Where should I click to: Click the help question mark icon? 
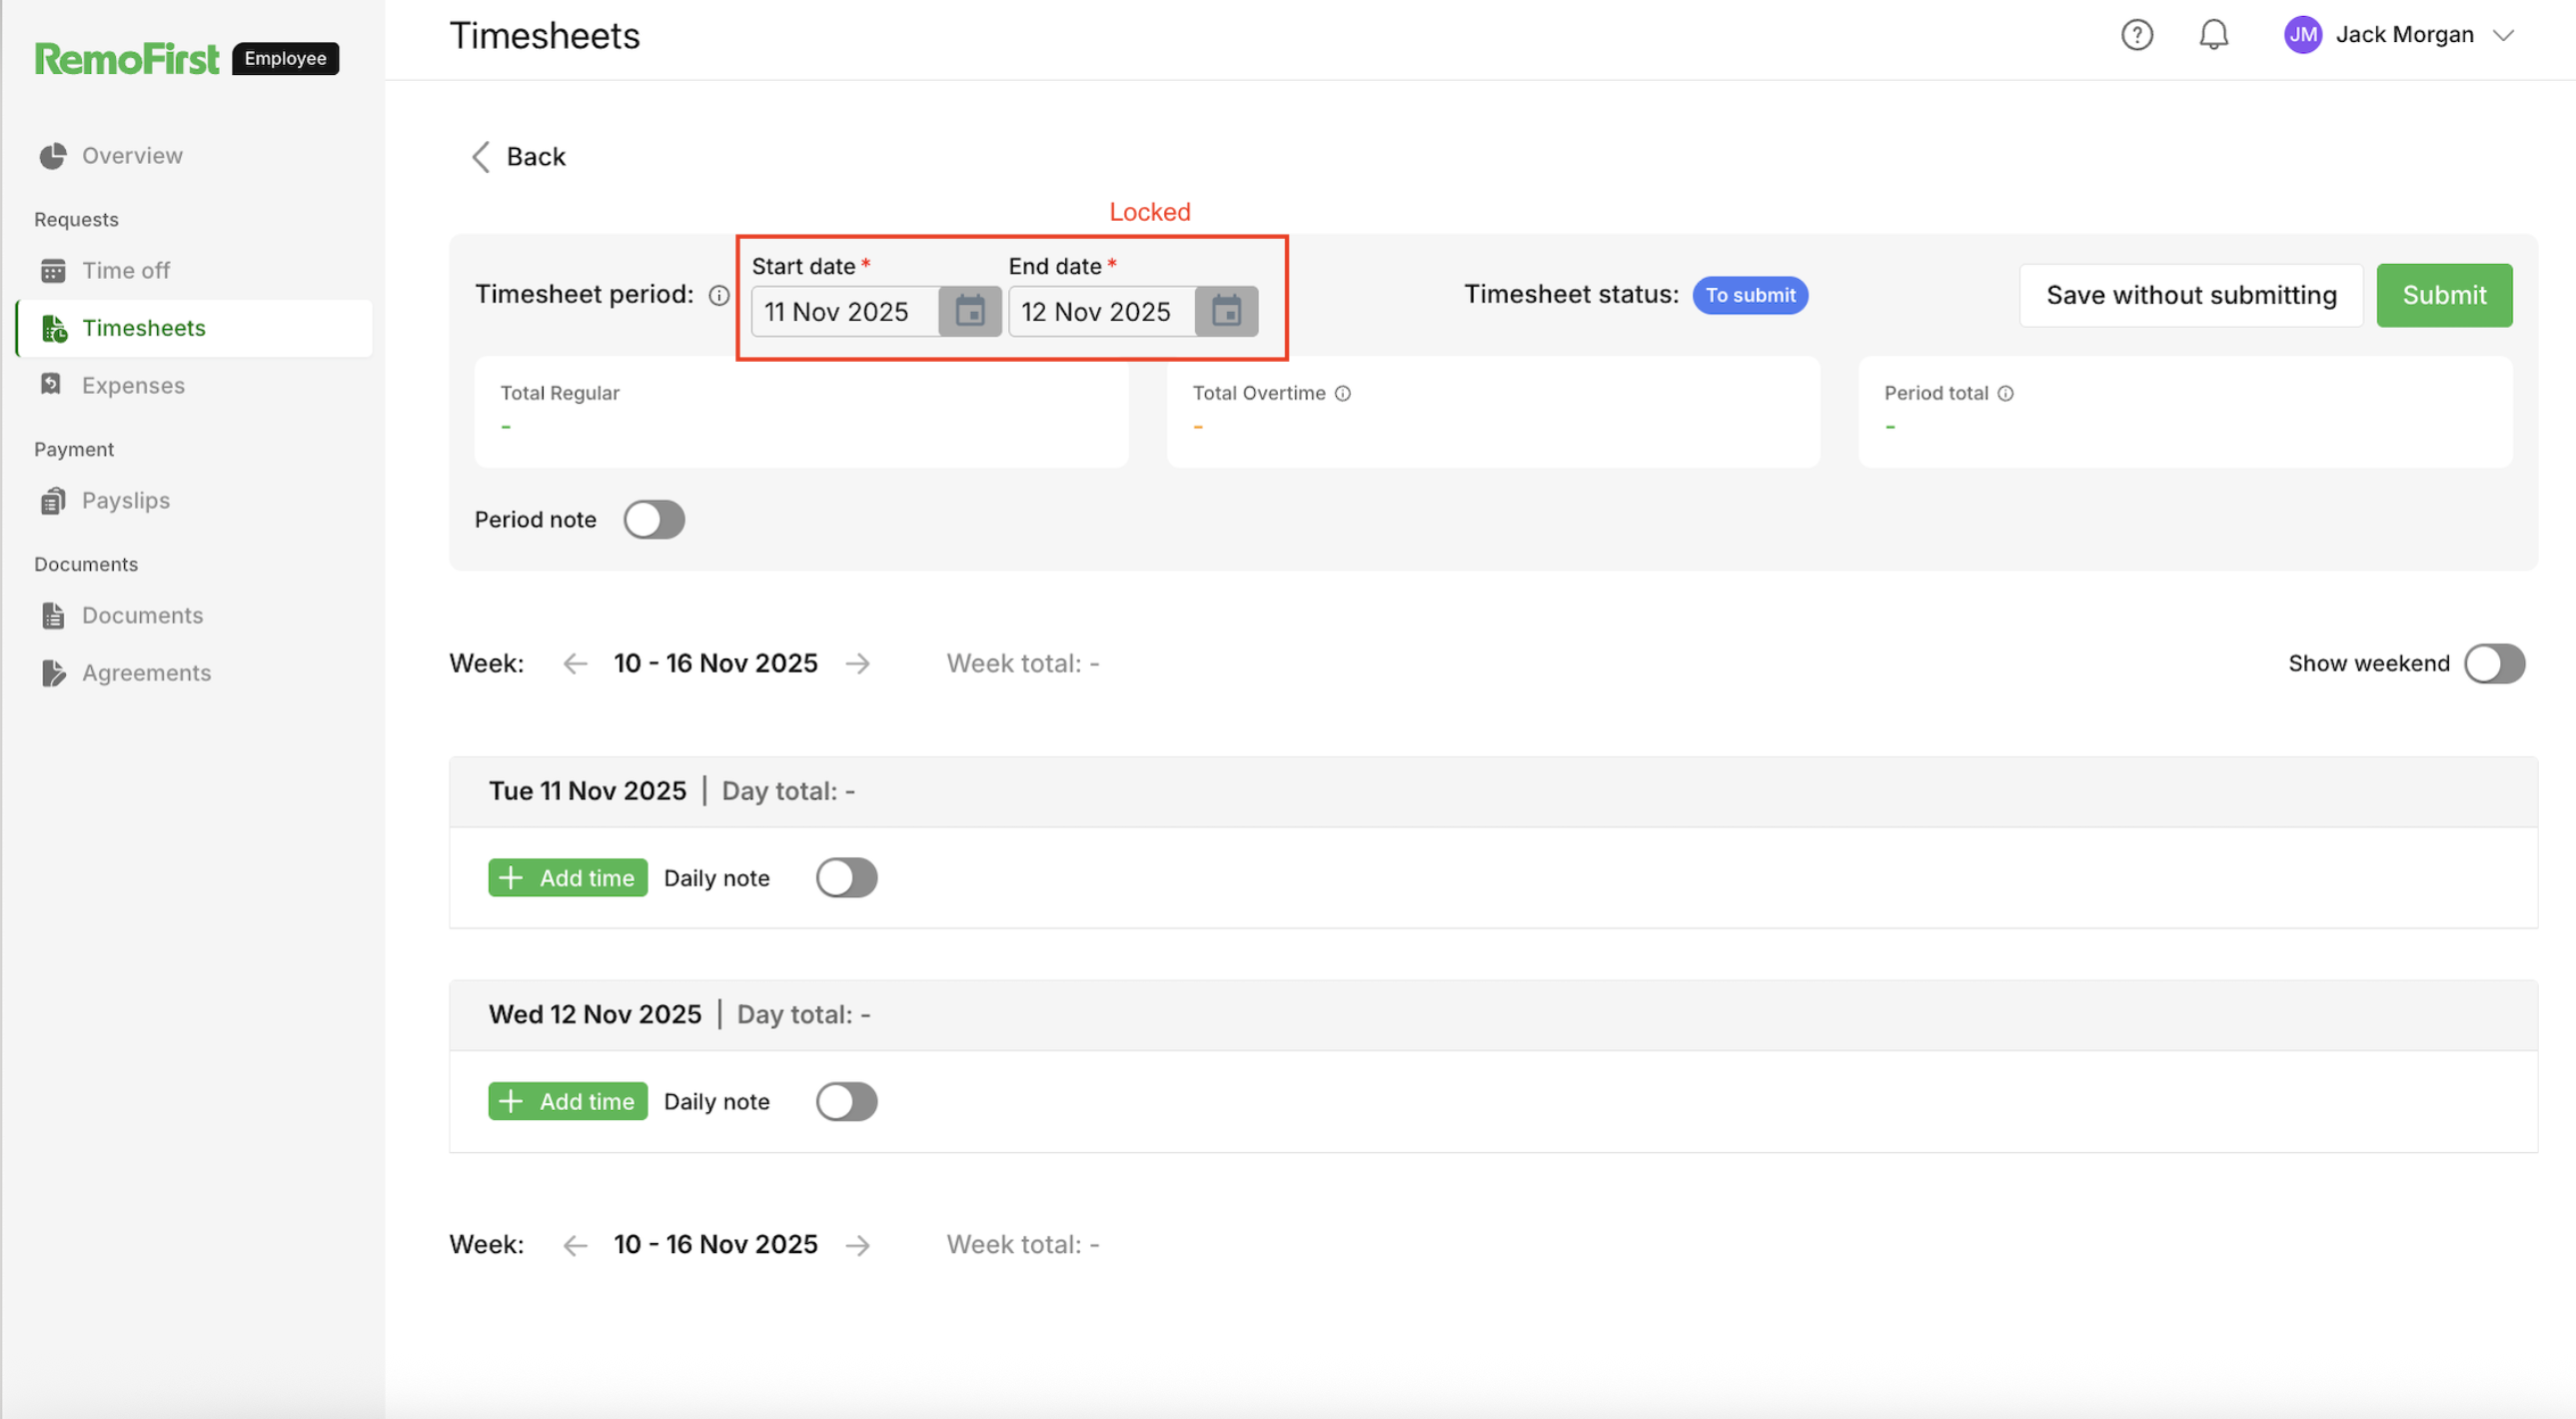point(2136,35)
